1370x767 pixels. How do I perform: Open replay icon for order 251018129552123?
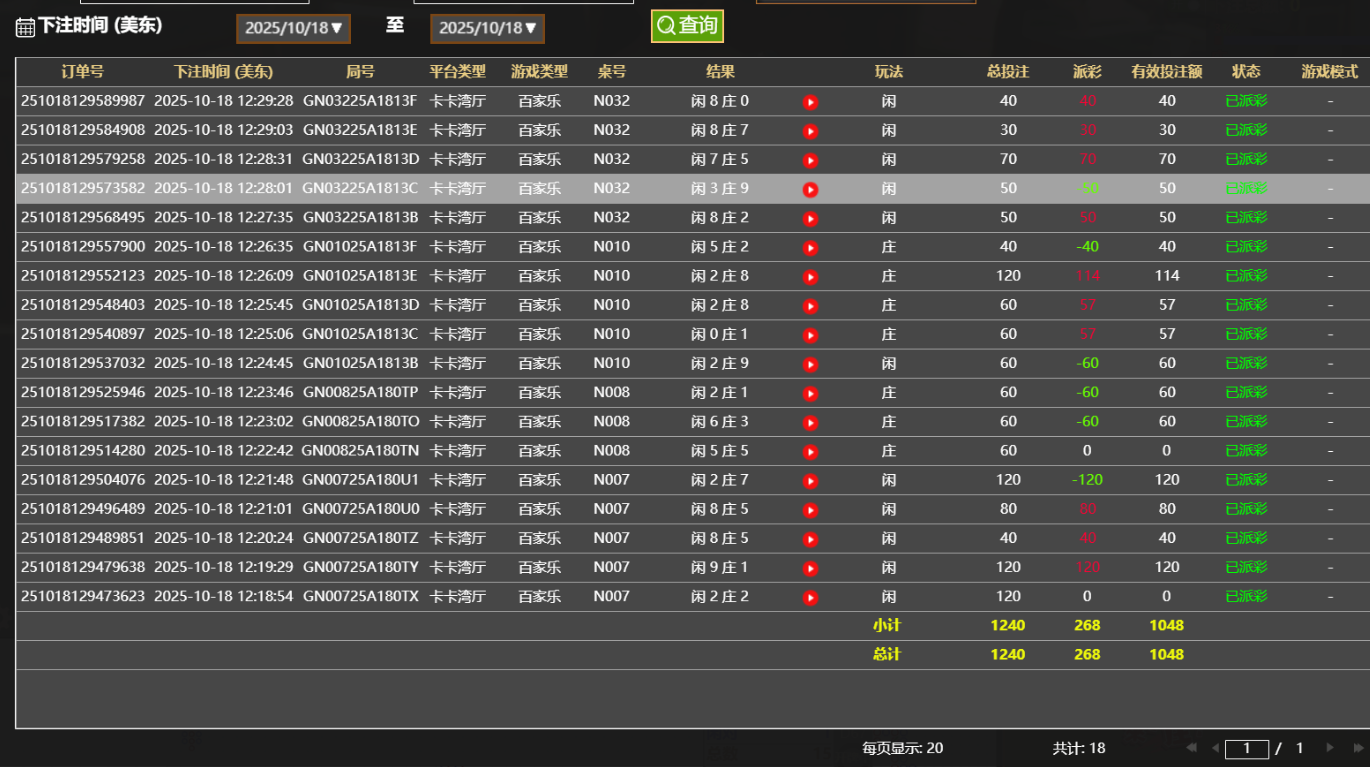pyautogui.click(x=810, y=277)
